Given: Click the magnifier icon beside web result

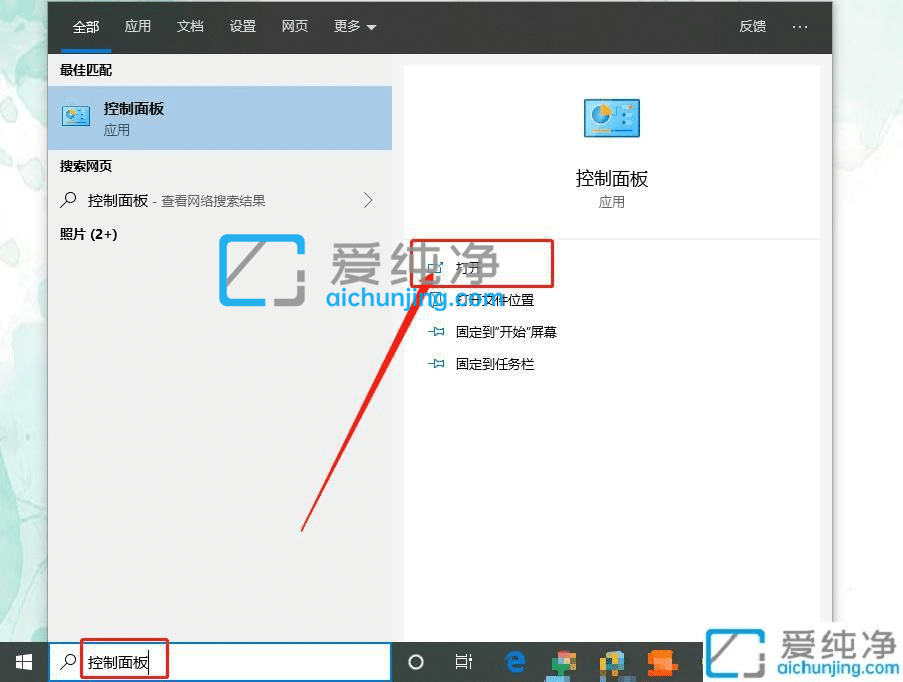Looking at the screenshot, I should coord(68,200).
